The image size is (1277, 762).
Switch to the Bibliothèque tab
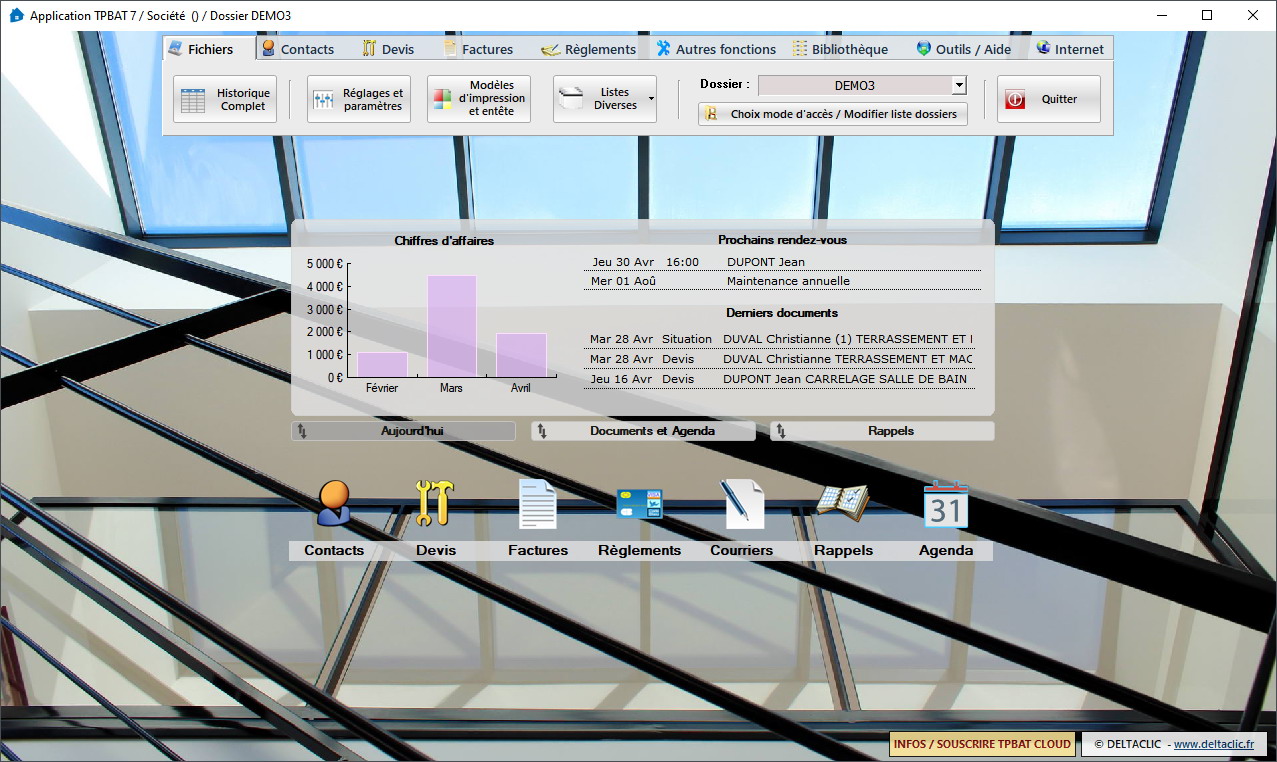tap(841, 49)
